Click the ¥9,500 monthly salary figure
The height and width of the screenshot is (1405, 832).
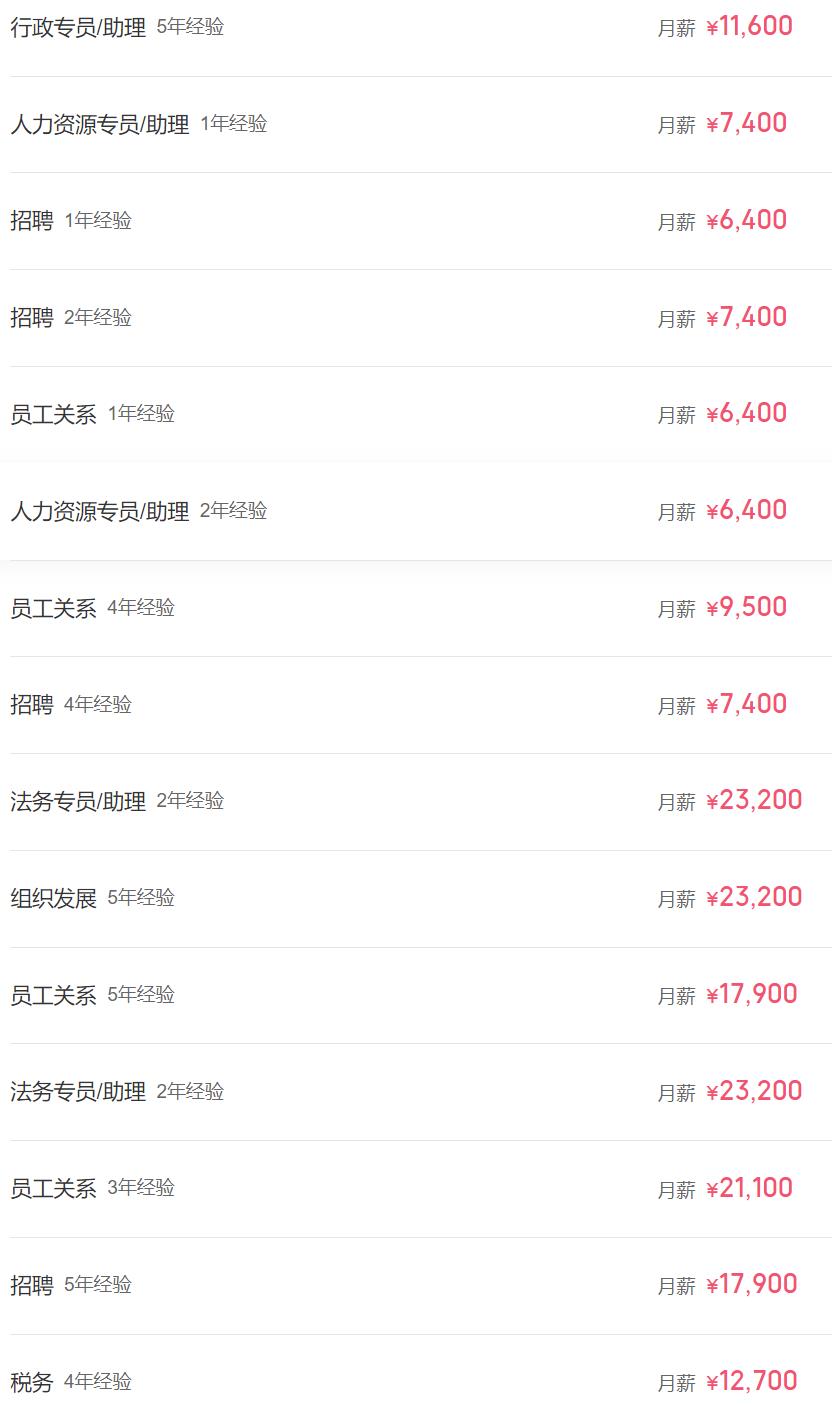pyautogui.click(x=746, y=607)
